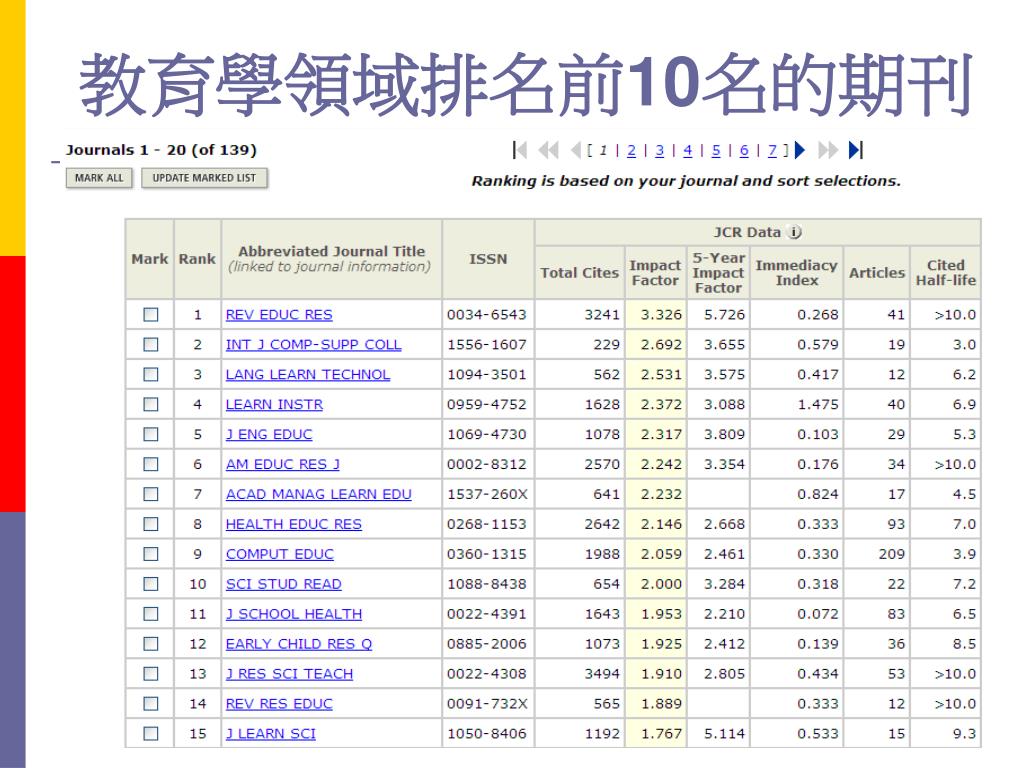This screenshot has height=768, width=1024.
Task: Click total cites value 3494
Action: coord(602,674)
